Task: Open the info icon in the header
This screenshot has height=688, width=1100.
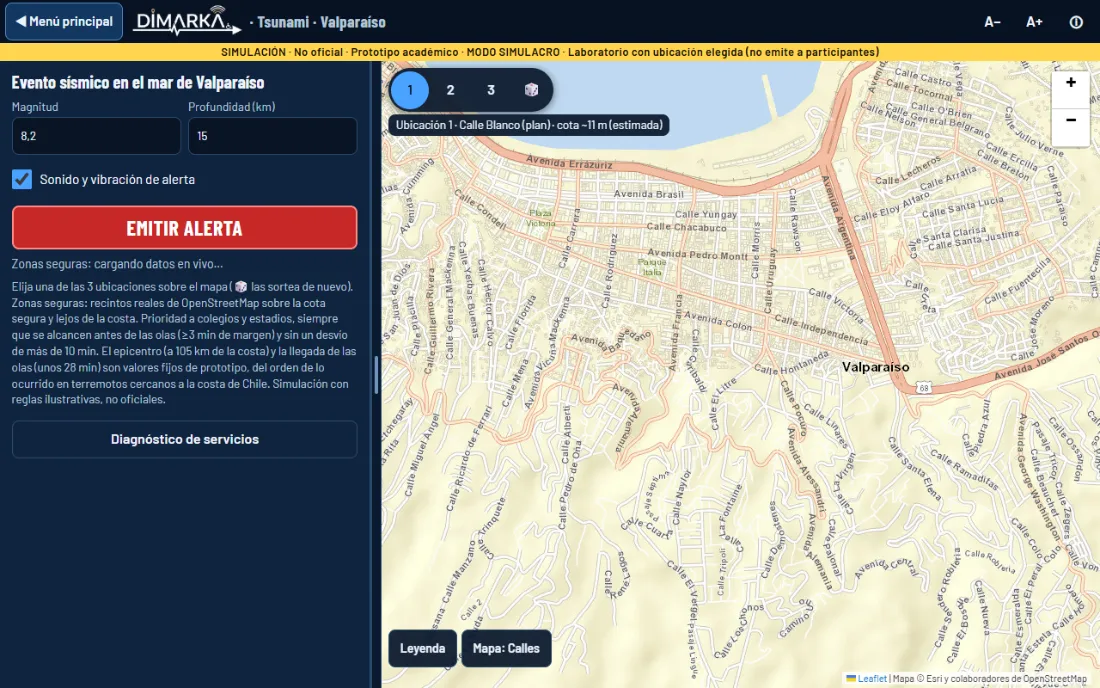Action: pyautogui.click(x=1075, y=22)
